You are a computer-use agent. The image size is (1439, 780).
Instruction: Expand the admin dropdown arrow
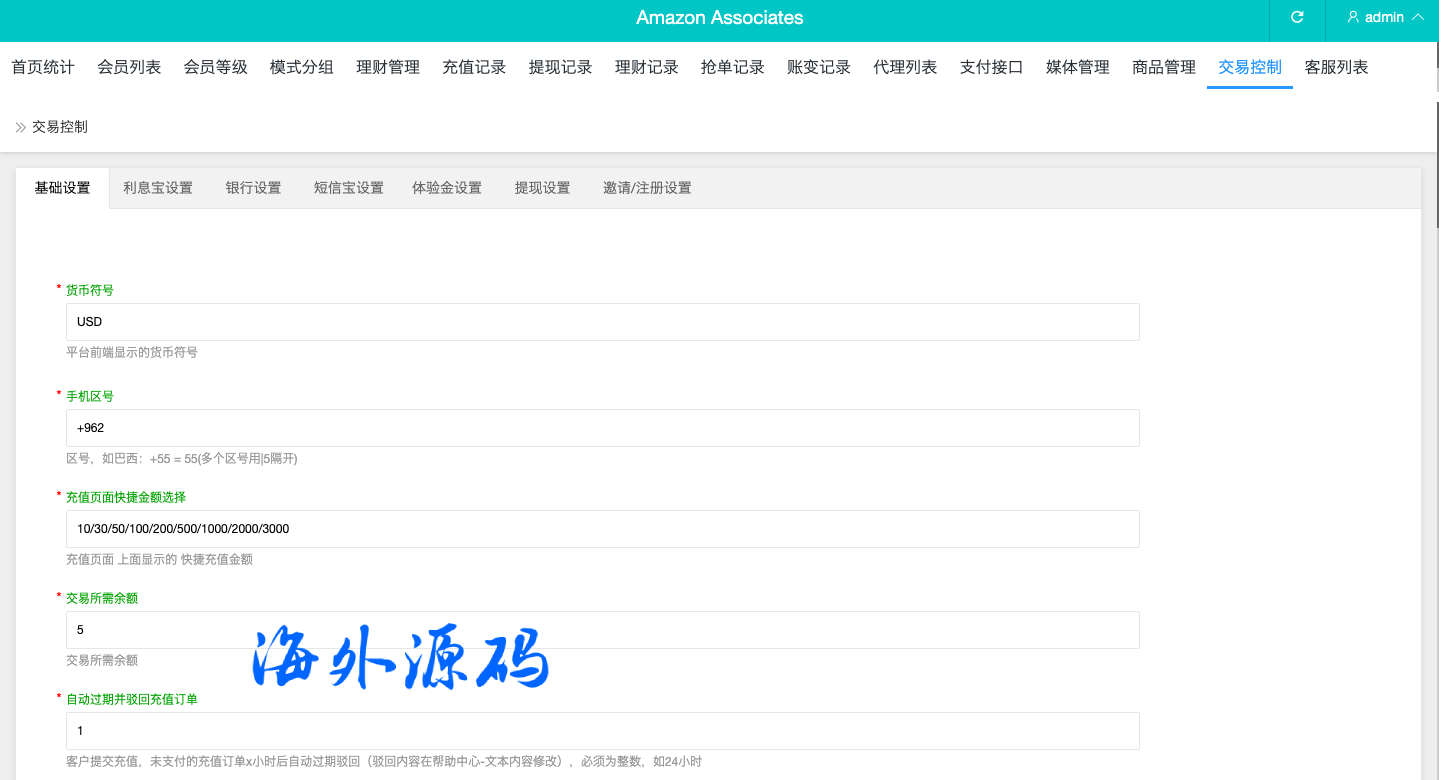pyautogui.click(x=1417, y=18)
